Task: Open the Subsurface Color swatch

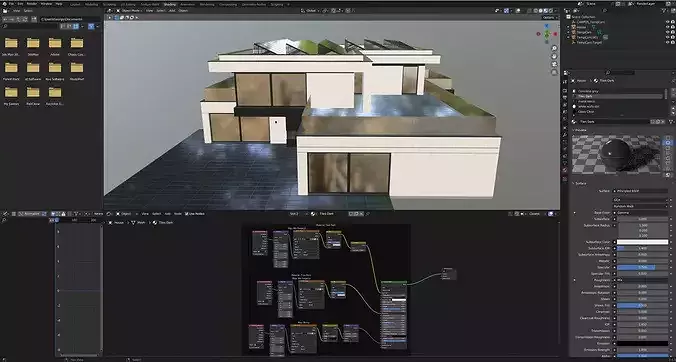Action: click(642, 242)
